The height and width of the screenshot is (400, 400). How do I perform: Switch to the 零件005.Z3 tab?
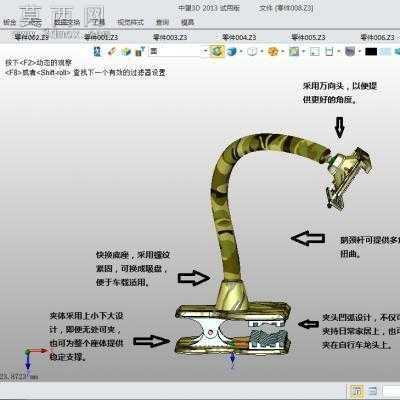click(x=308, y=37)
